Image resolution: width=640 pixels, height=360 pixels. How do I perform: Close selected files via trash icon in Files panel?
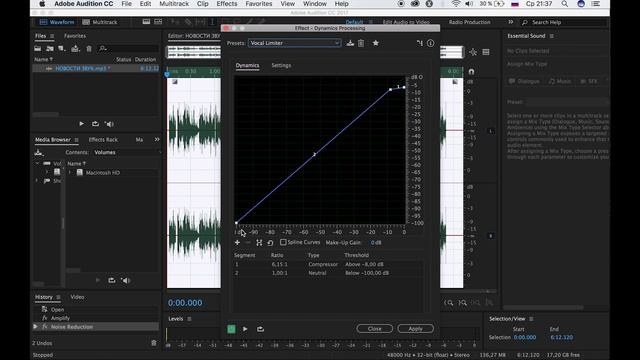point(89,49)
